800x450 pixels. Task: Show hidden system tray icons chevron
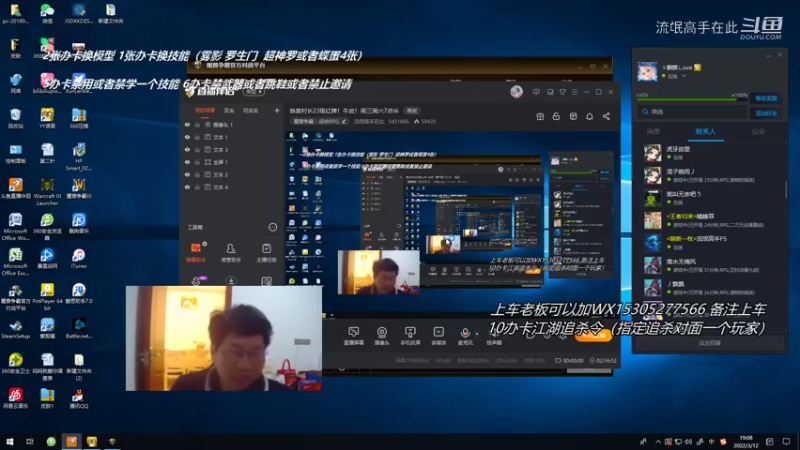coord(658,442)
